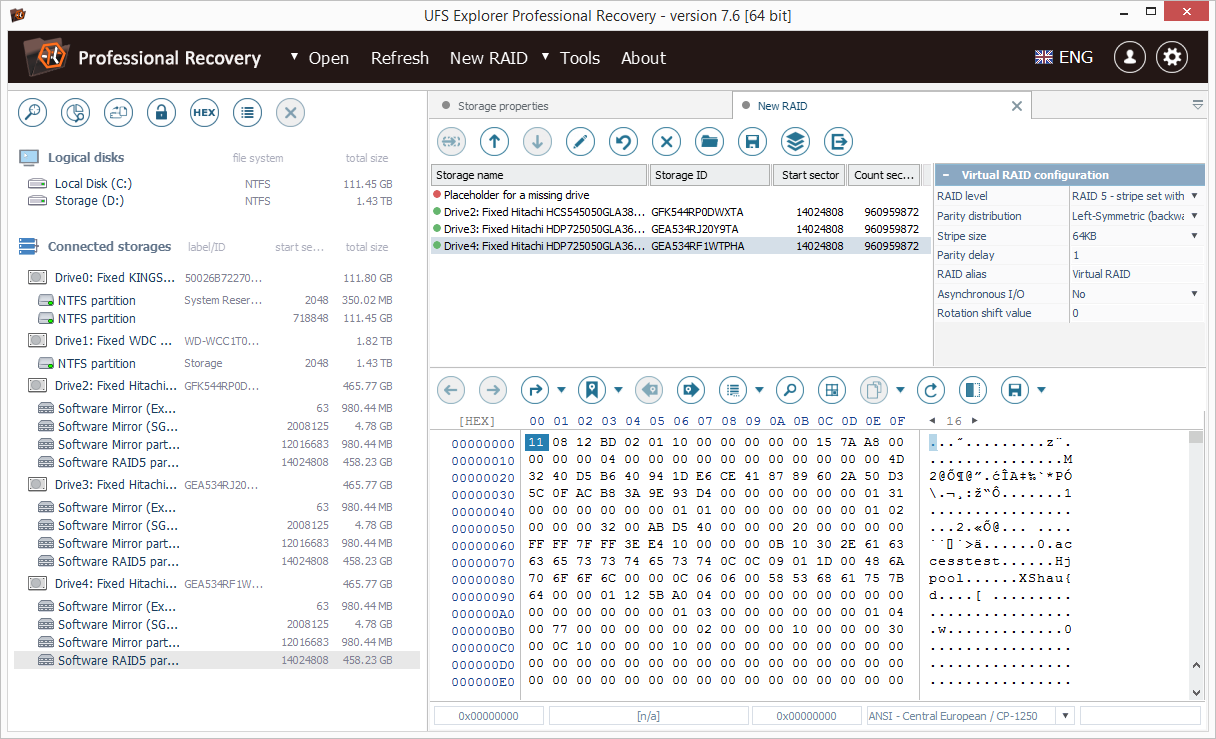Open the user account icon in header

click(1130, 57)
